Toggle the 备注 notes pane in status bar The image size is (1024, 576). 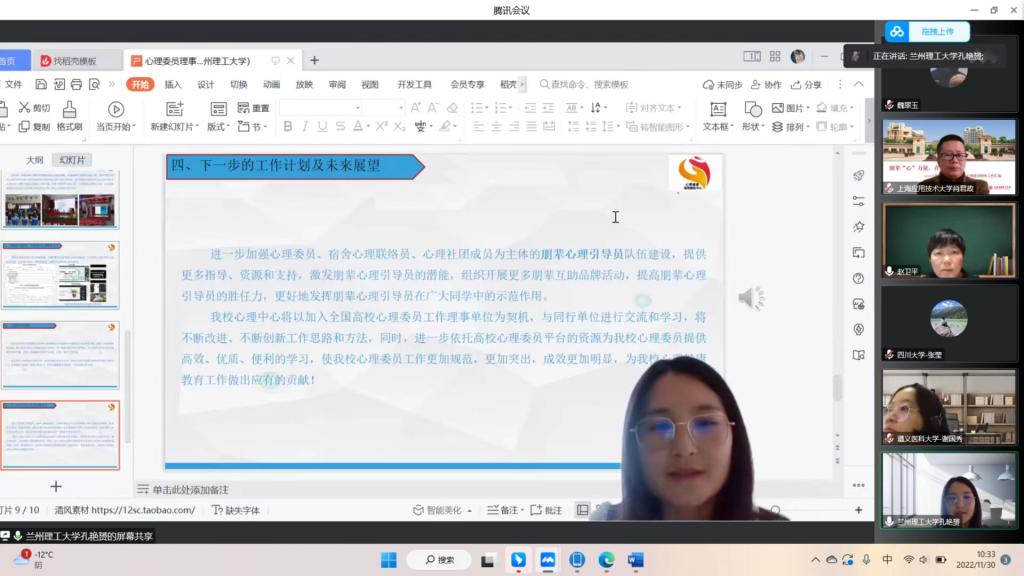(x=505, y=510)
